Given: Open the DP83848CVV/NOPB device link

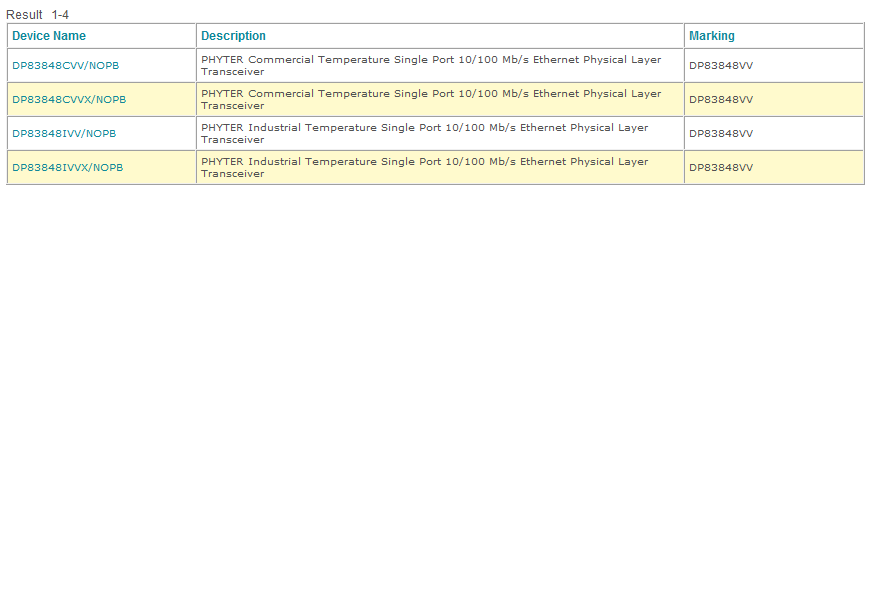Looking at the screenshot, I should (65, 65).
